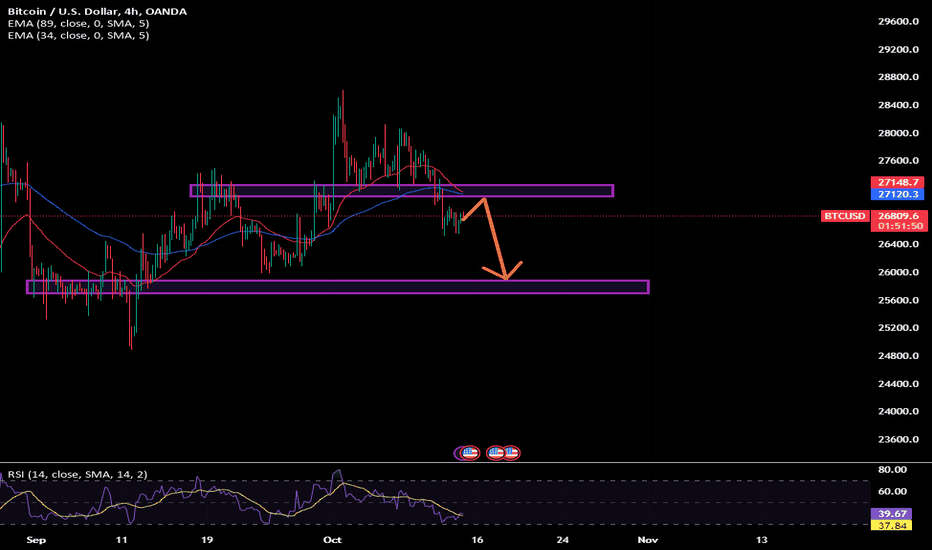The image size is (932, 550).
Task: Click the 25600.0 price axis label
Action: tap(898, 300)
